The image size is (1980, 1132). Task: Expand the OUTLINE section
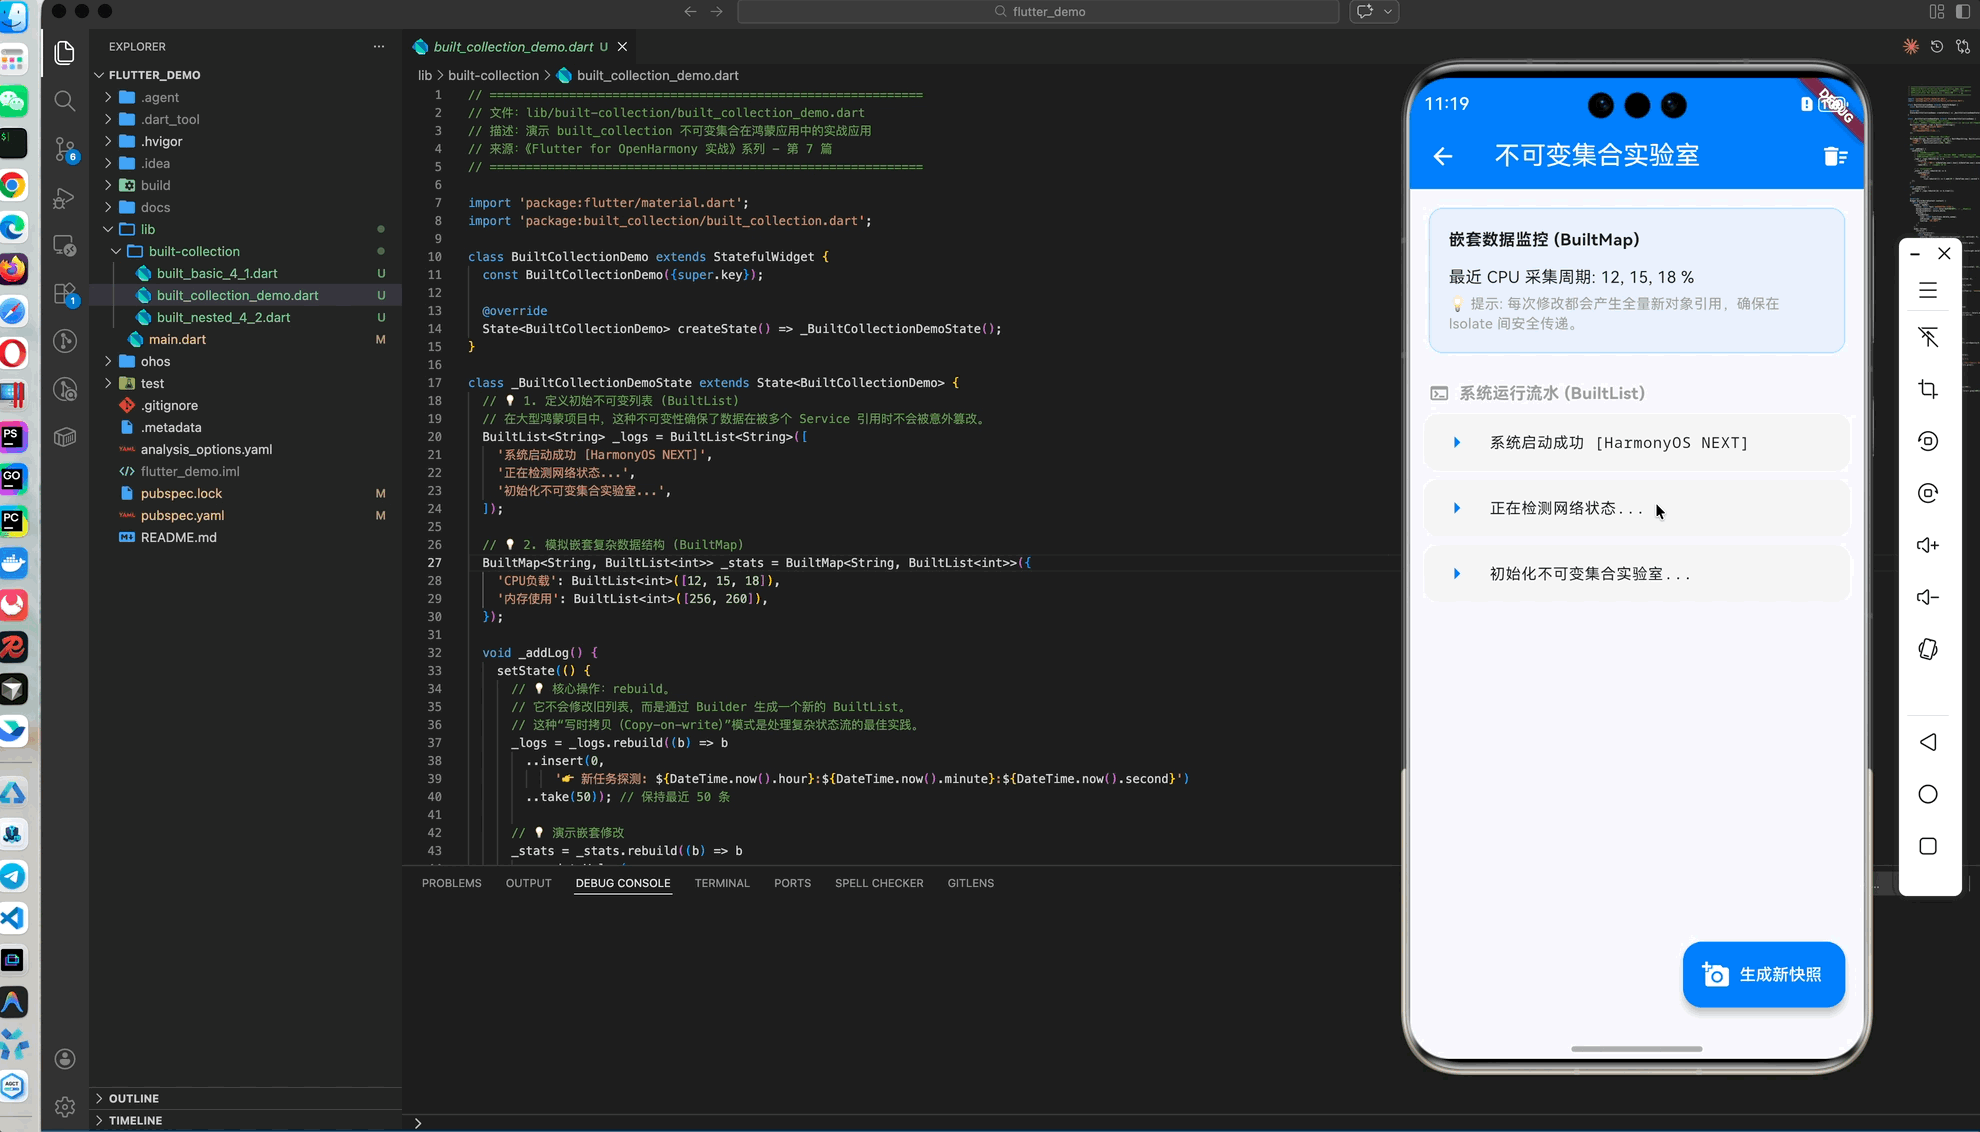point(134,1098)
